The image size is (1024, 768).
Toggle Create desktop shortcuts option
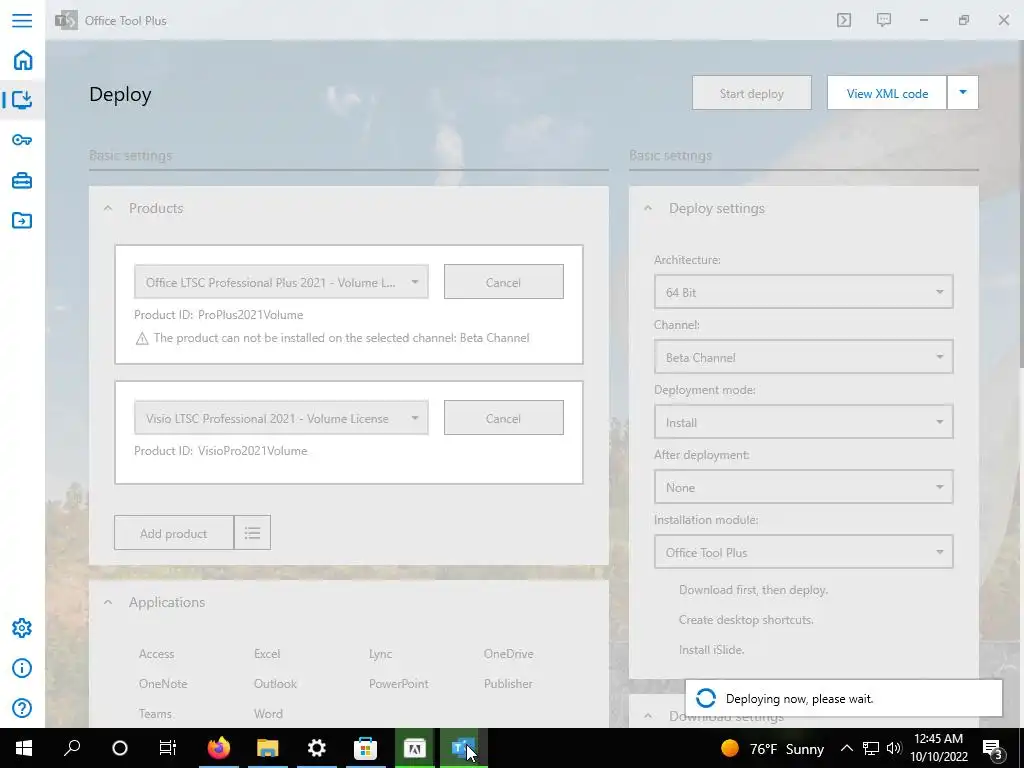point(746,620)
